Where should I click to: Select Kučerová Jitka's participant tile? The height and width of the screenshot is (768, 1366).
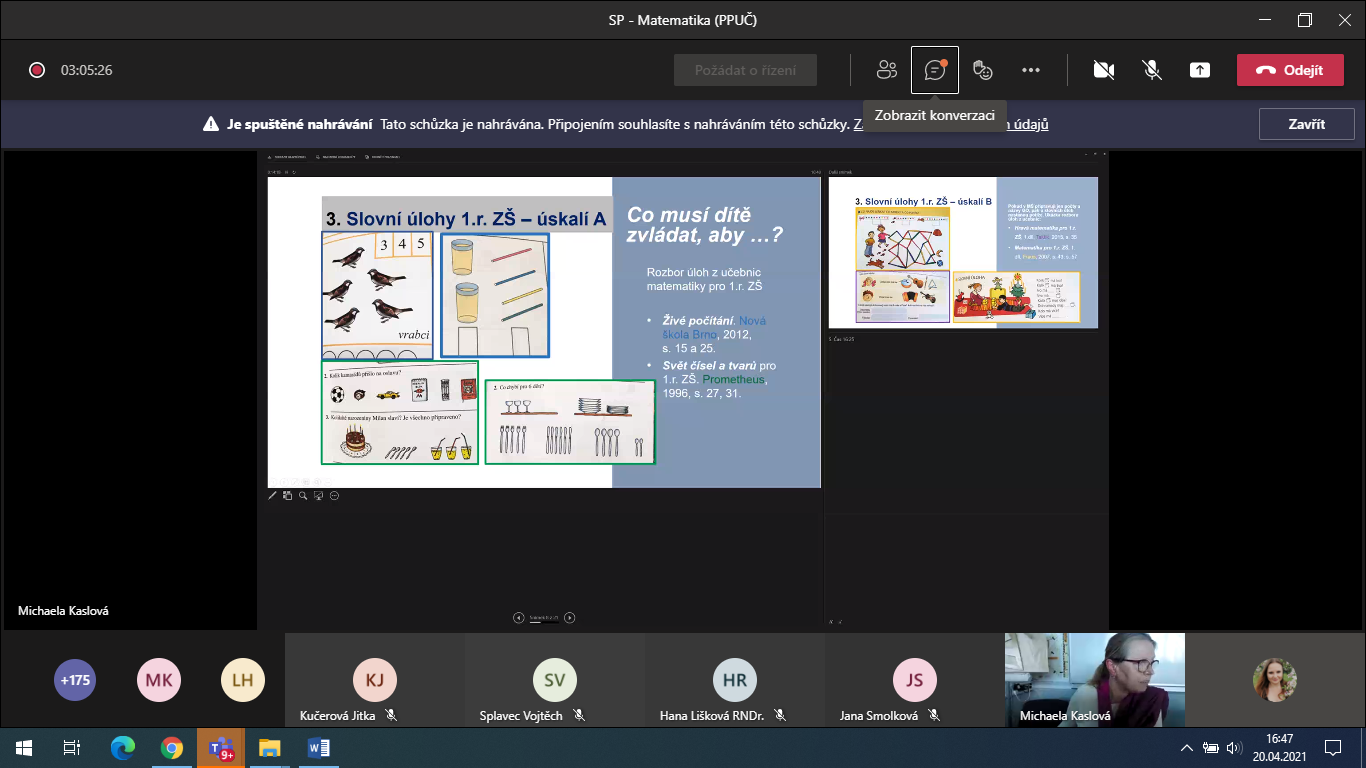(375, 680)
